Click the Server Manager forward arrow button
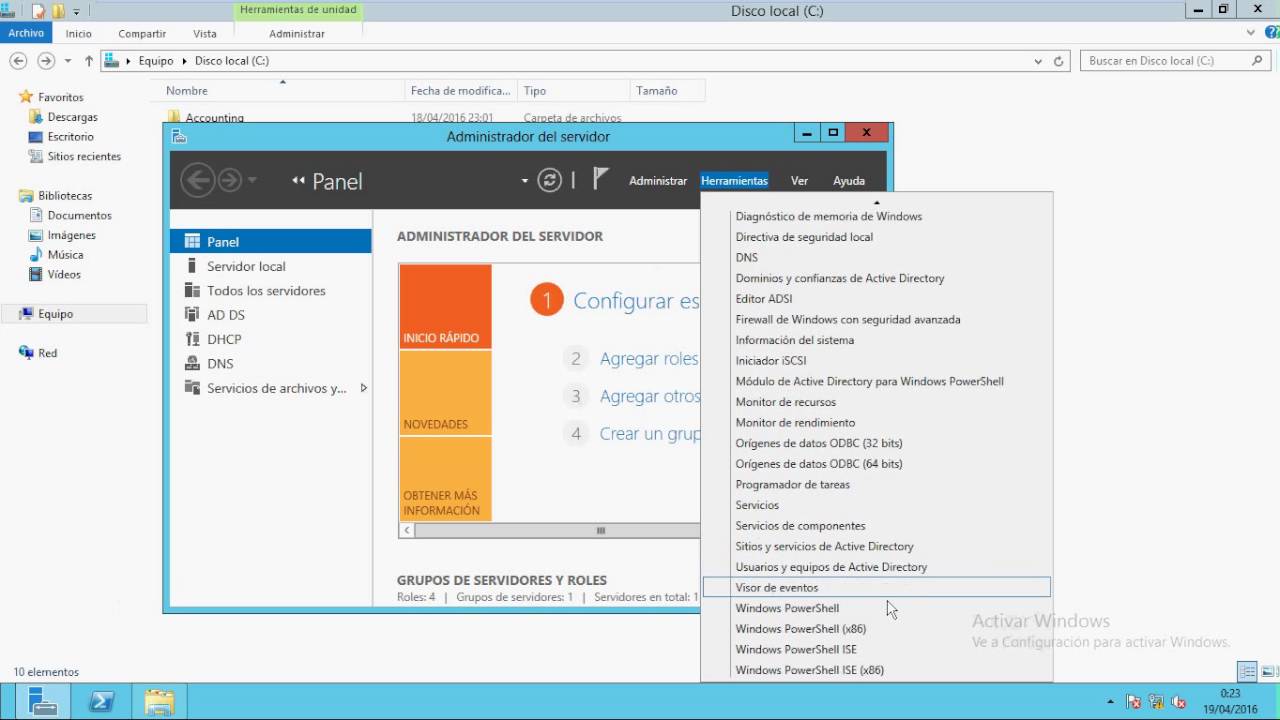 click(x=230, y=180)
